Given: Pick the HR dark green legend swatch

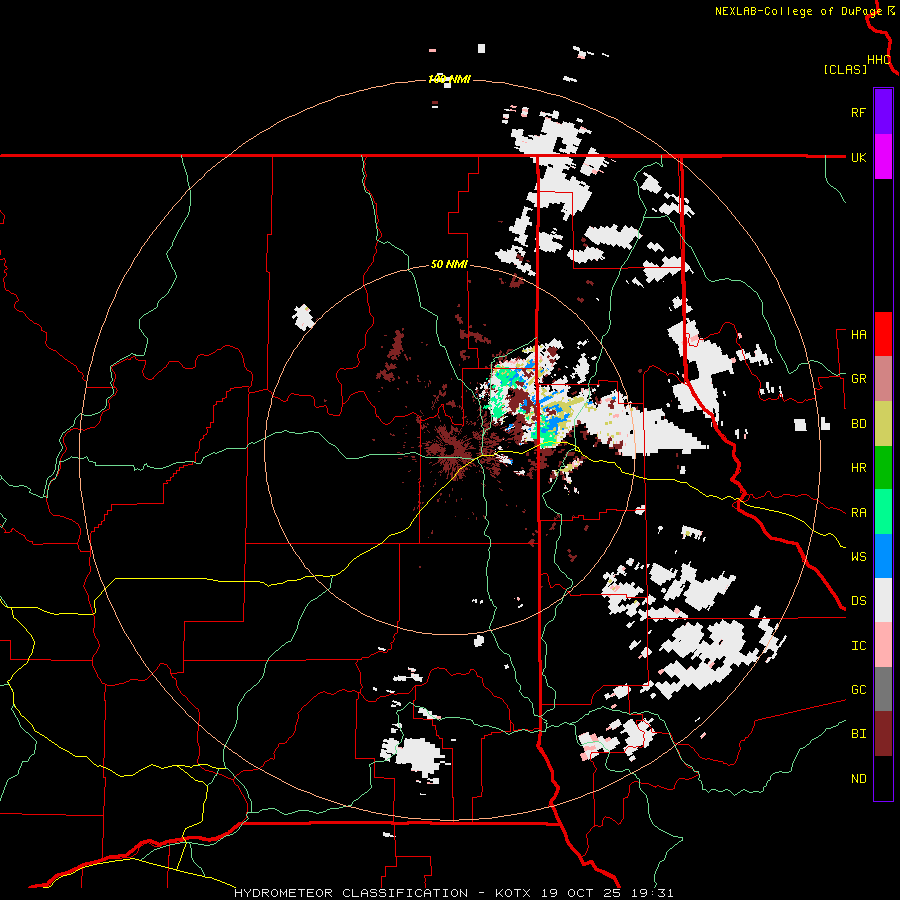Looking at the screenshot, I should [x=883, y=468].
